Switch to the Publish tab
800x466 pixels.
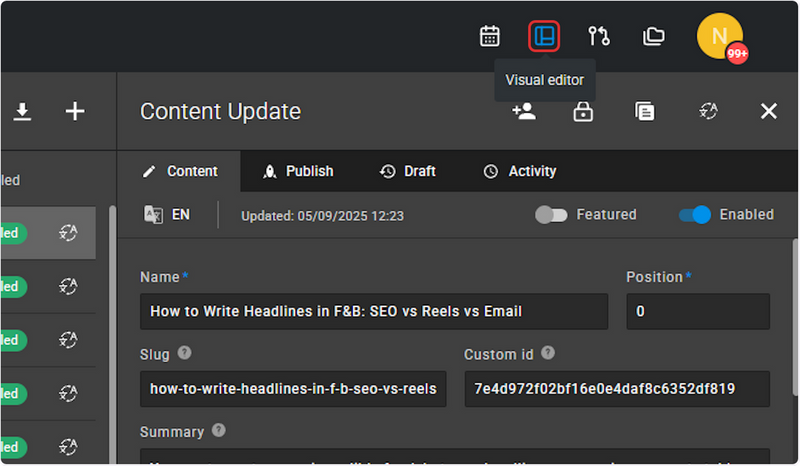[298, 171]
